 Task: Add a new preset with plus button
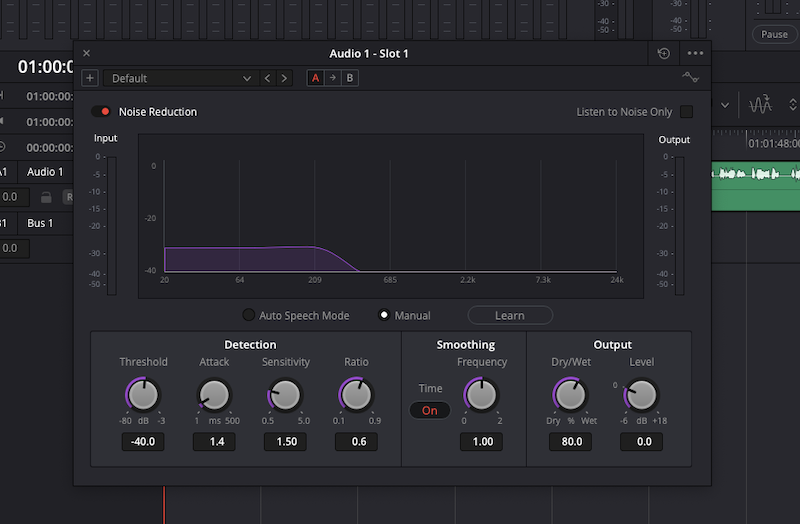tap(90, 78)
